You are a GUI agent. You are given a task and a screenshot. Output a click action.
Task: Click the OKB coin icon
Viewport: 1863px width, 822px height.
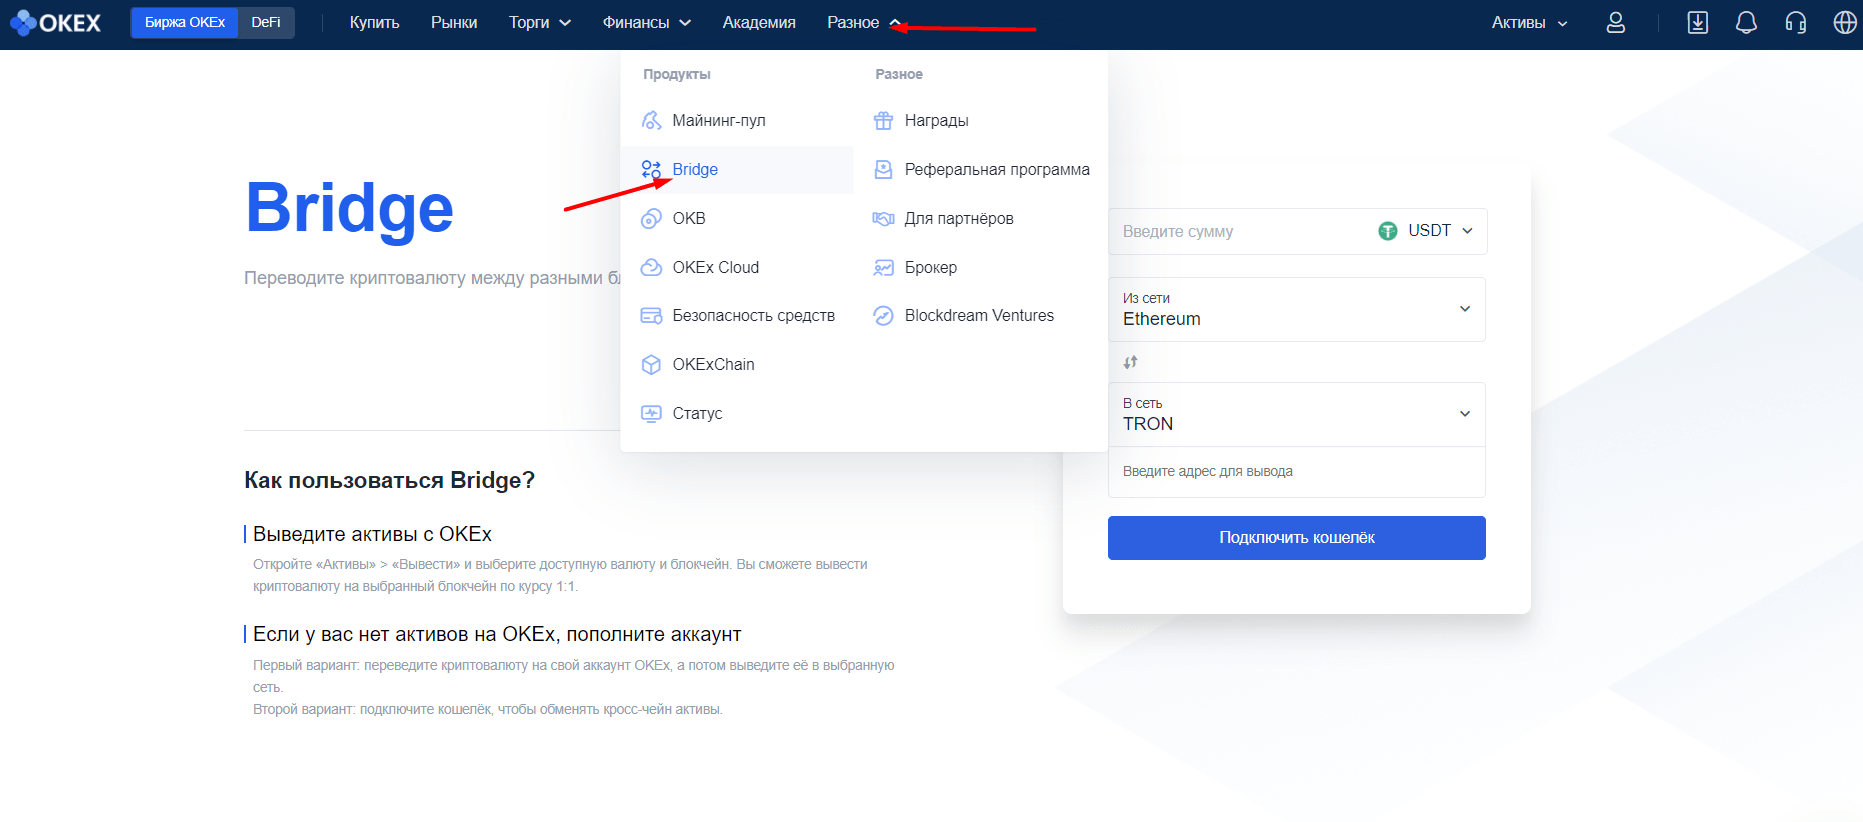coord(651,218)
